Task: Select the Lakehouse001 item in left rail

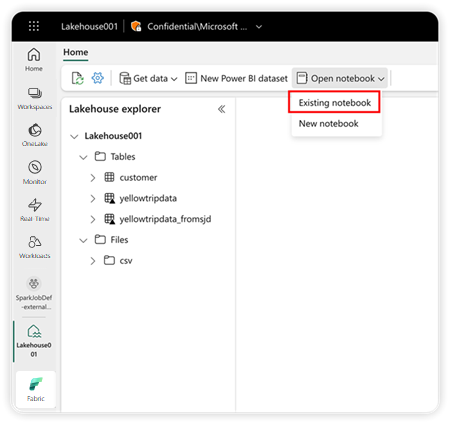Action: [34, 341]
